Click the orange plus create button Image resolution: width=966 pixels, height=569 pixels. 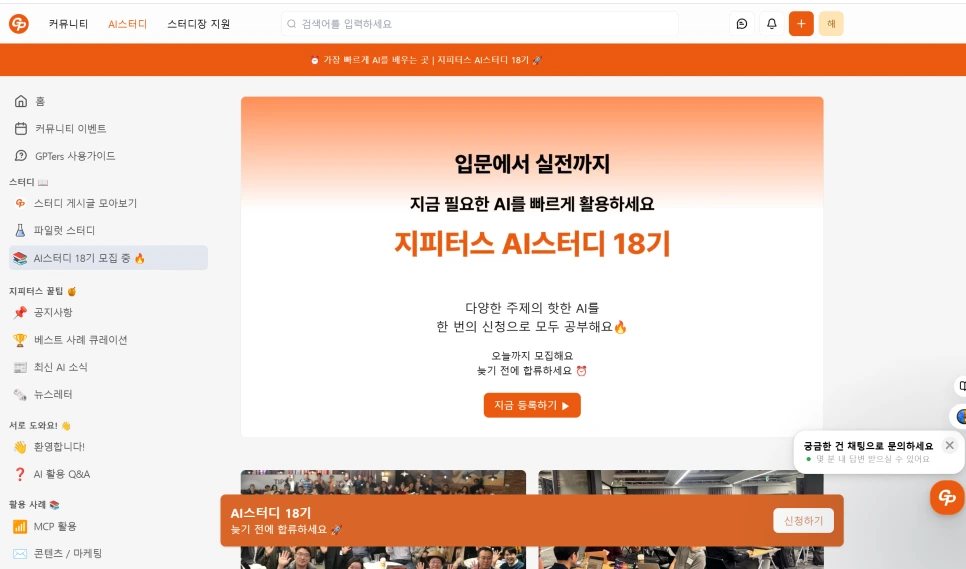point(801,24)
